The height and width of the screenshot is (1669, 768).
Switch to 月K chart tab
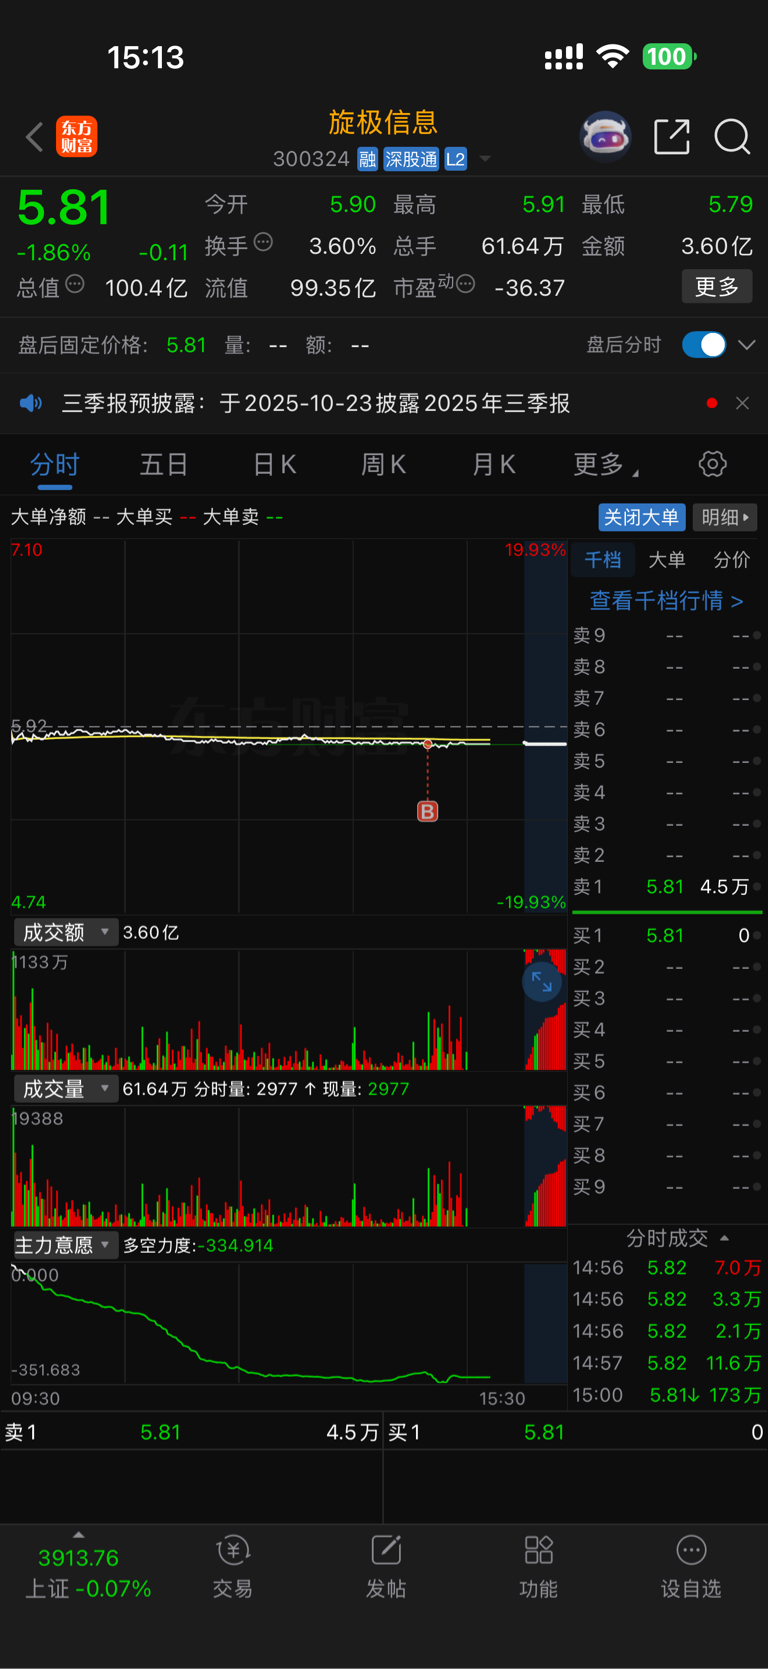point(493,465)
